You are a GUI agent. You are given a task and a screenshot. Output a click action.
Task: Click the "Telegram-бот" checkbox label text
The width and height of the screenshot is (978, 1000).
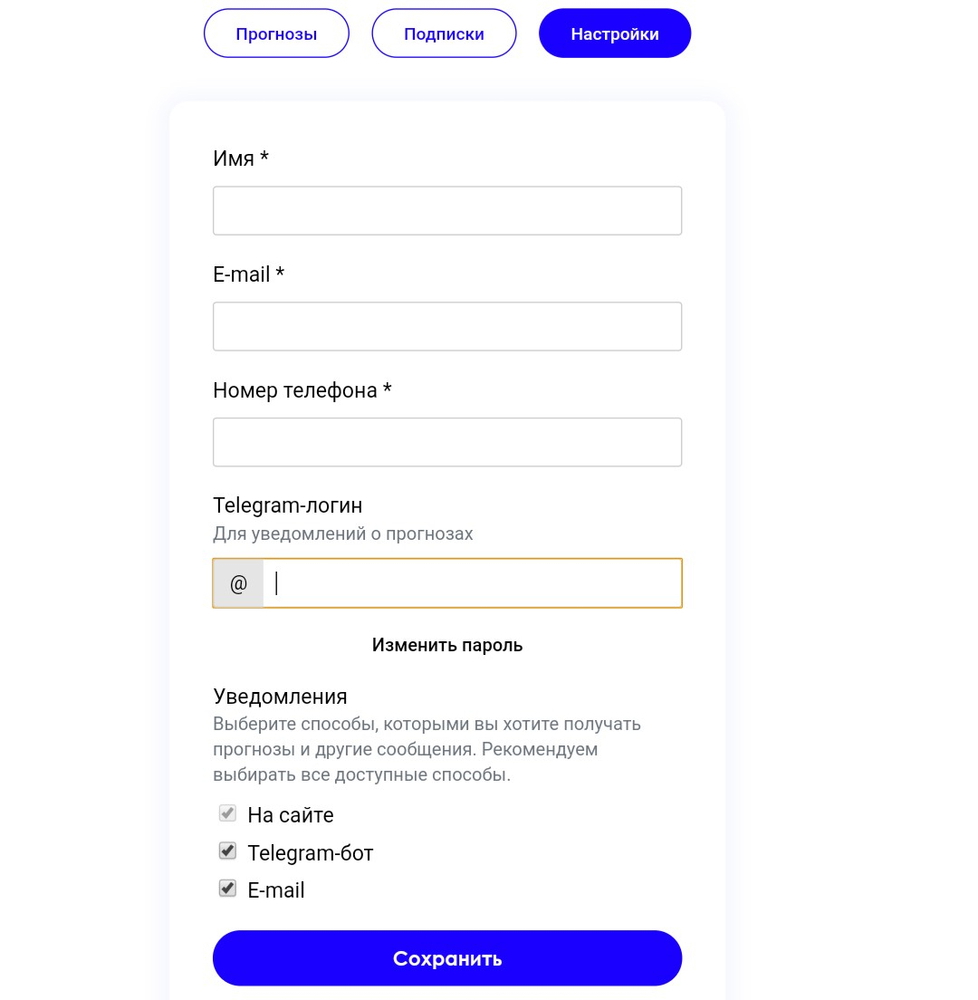coord(310,853)
